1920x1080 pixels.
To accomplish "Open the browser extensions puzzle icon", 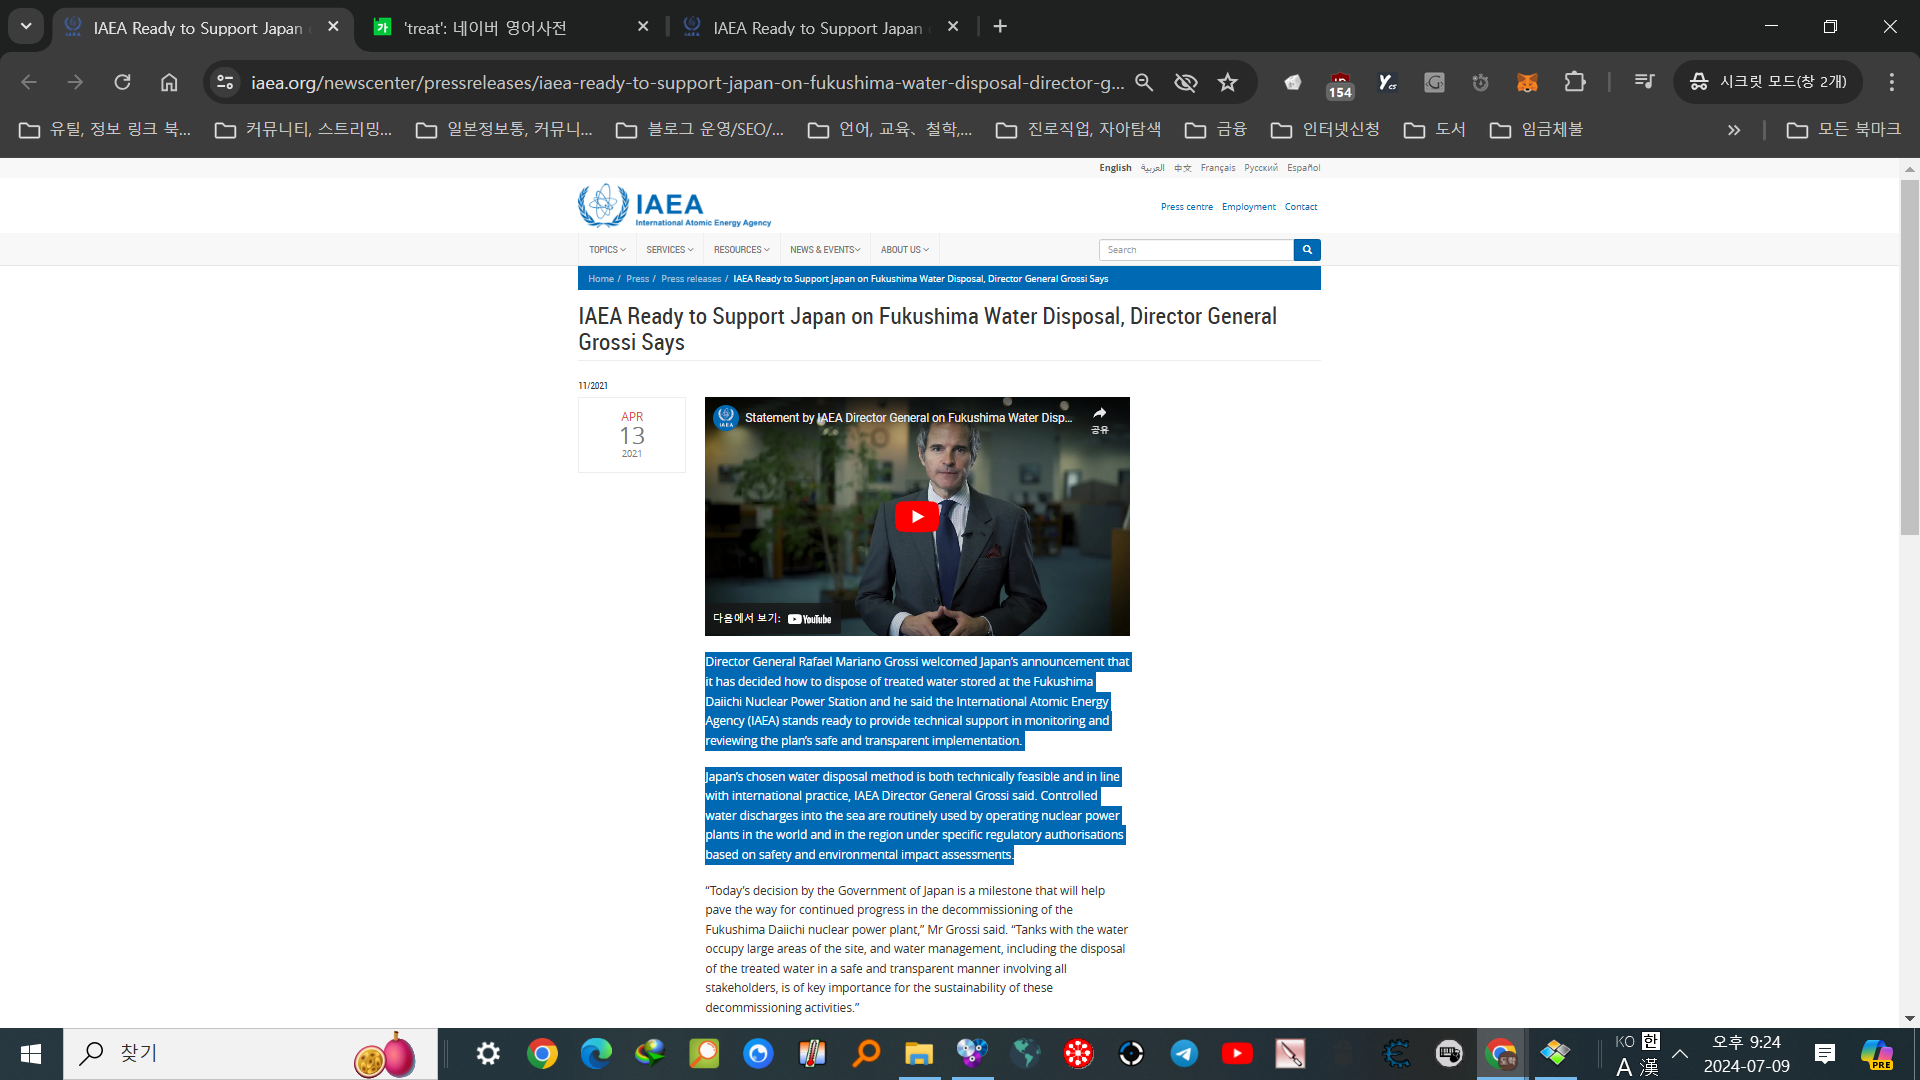I will [1575, 82].
